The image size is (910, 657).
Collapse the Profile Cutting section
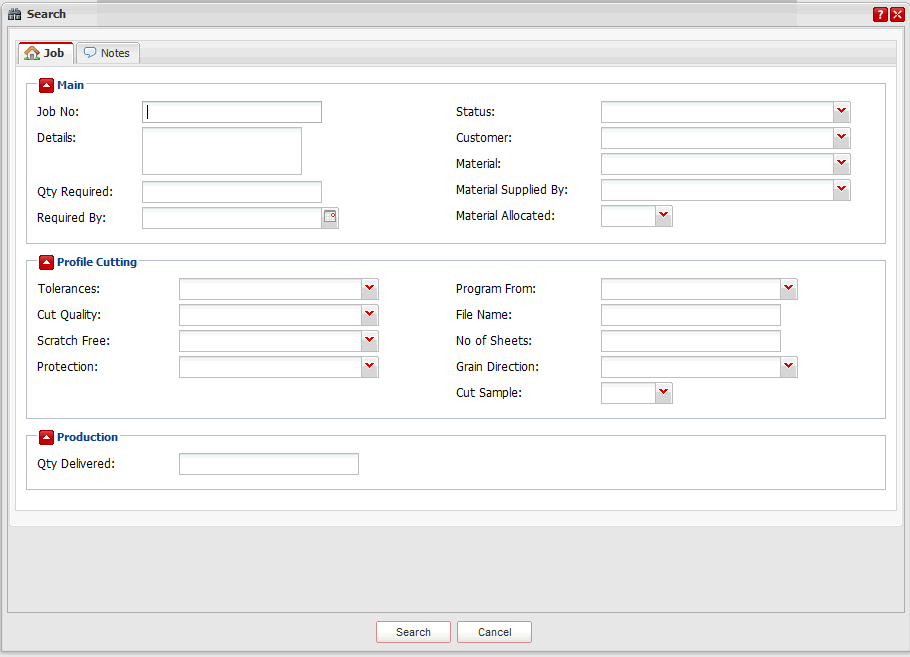46,263
